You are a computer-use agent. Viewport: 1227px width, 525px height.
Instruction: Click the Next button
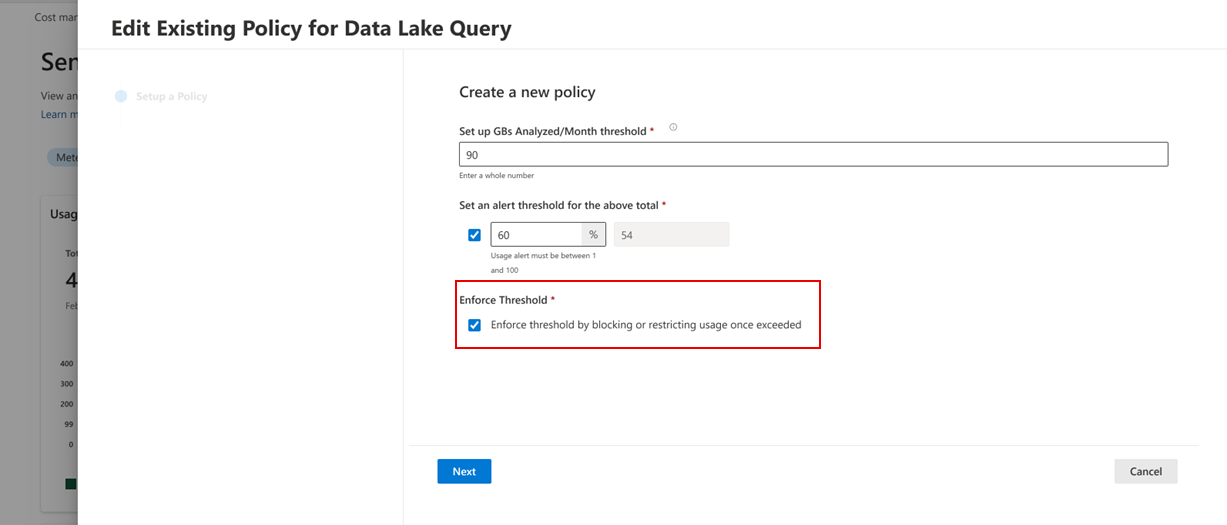(x=464, y=471)
